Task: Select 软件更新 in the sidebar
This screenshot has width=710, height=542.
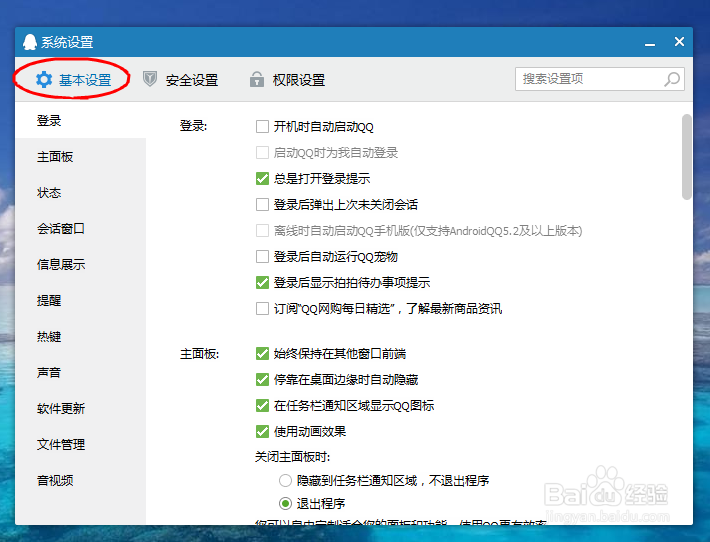Action: pyautogui.click(x=81, y=408)
